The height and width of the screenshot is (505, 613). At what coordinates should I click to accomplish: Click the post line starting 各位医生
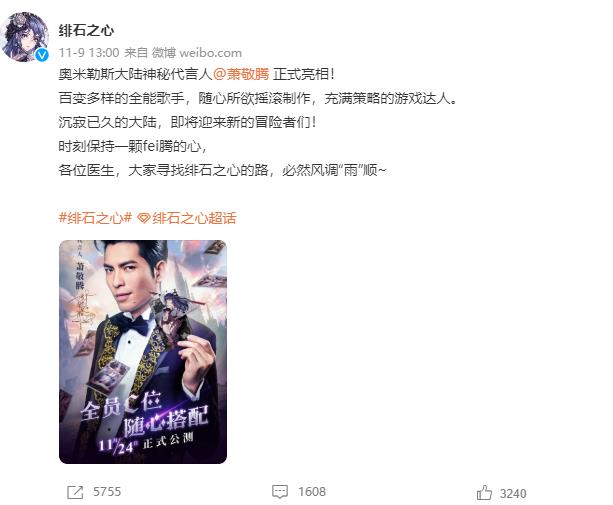222,170
